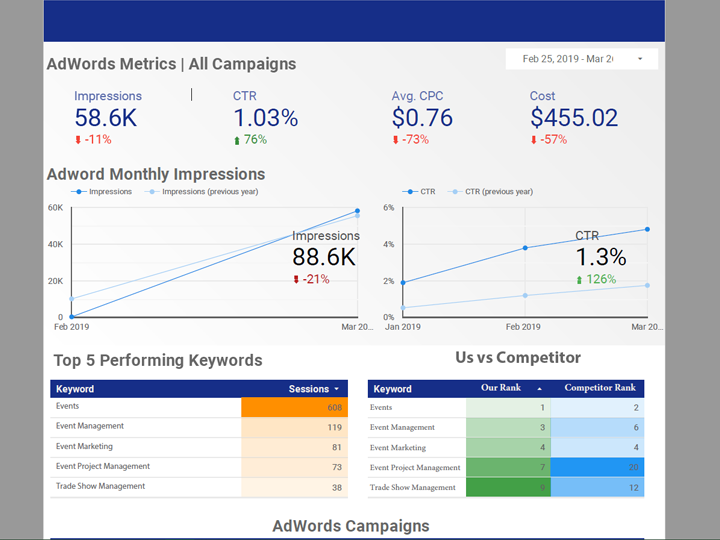Click Trade Show Management in competitor table
Screen dimensions: 720x540
pos(412,488)
